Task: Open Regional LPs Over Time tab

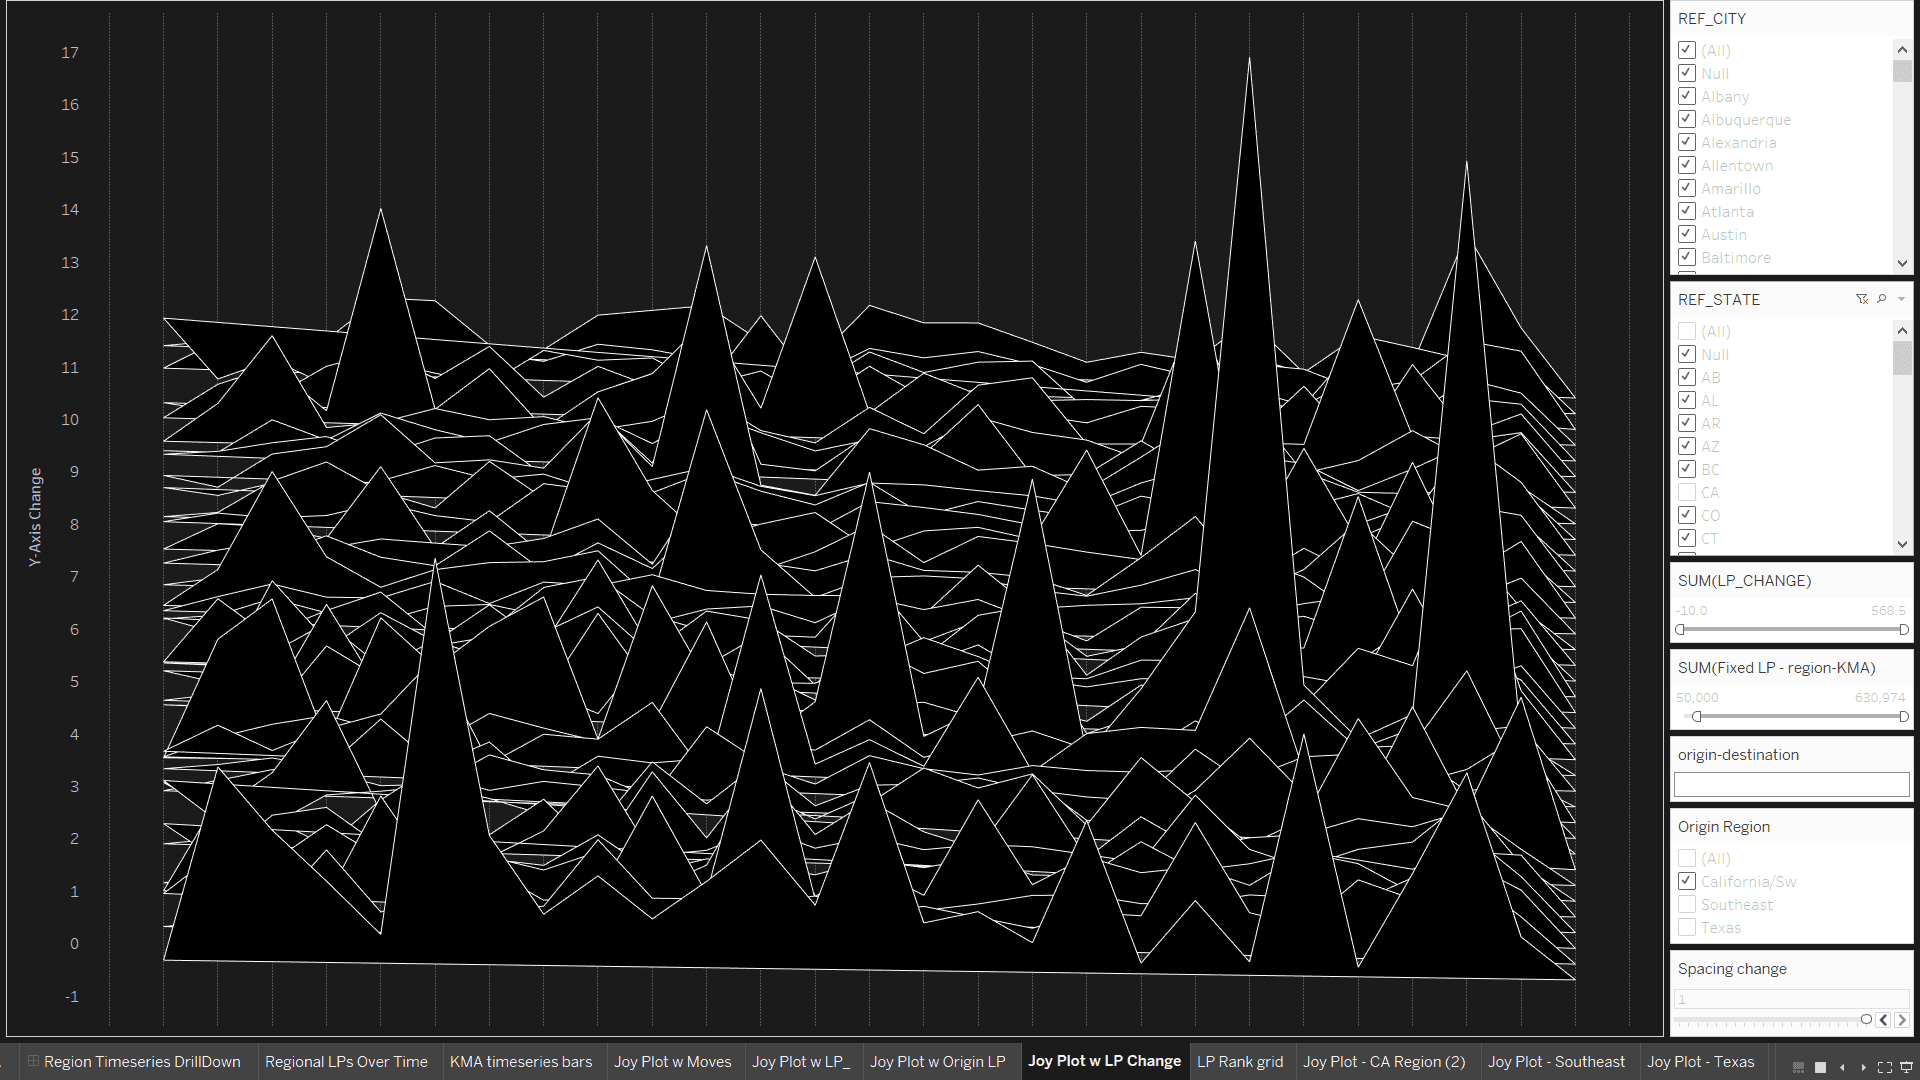Action: click(x=346, y=1061)
